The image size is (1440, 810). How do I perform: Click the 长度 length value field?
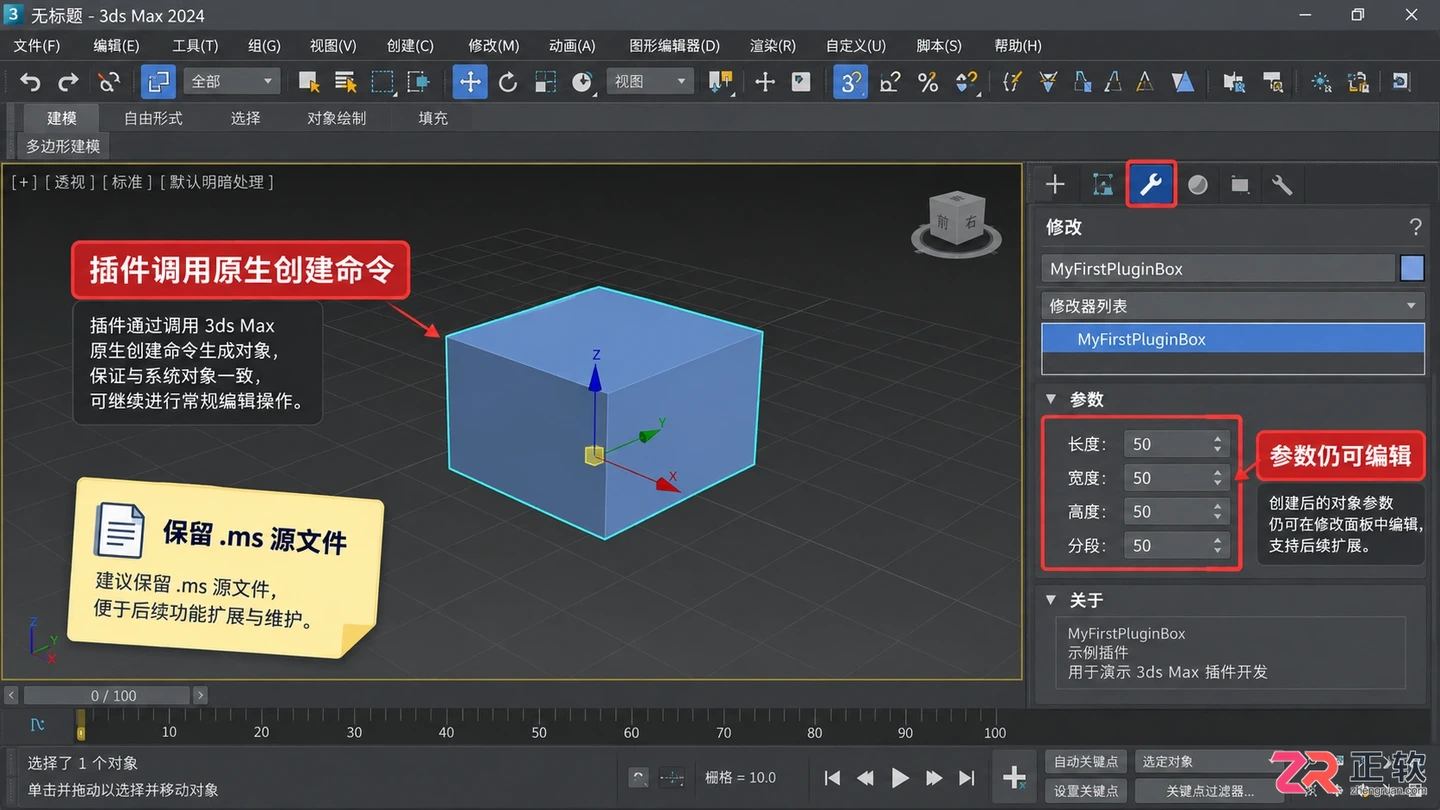click(1176, 444)
